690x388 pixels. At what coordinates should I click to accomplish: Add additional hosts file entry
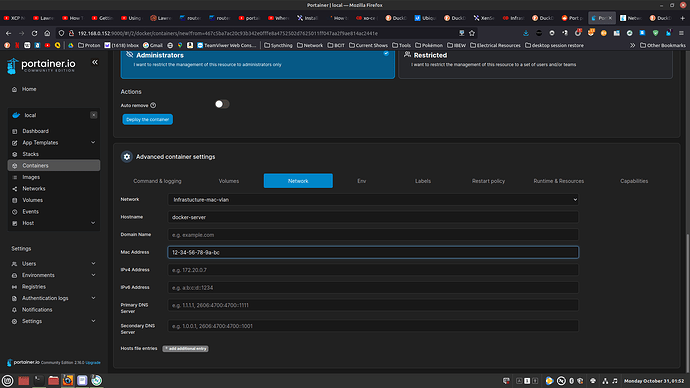tap(185, 348)
